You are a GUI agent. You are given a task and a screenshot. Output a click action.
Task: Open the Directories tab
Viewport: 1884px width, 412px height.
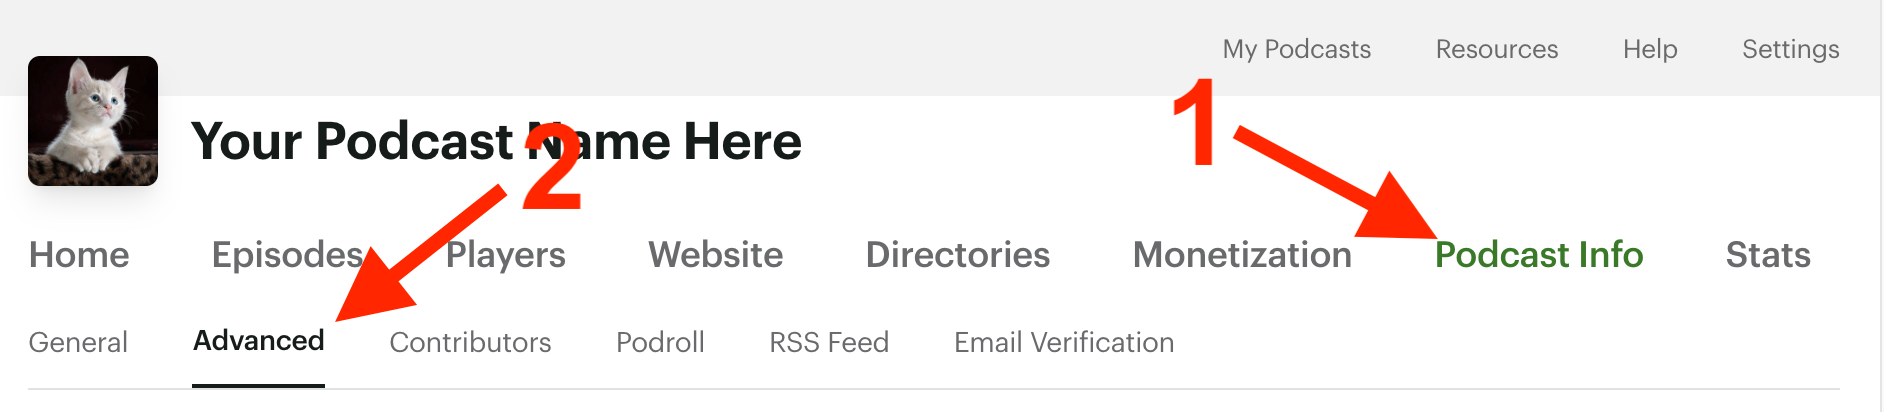958,255
